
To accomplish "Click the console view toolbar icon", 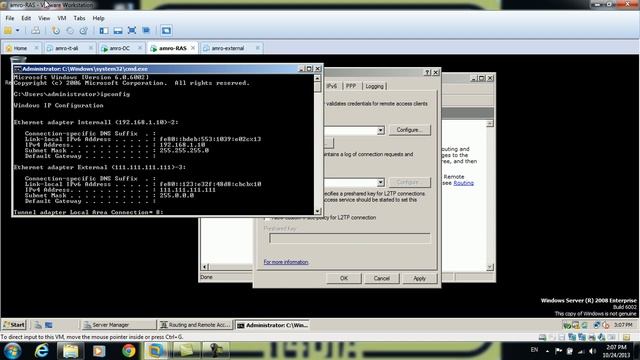I will click(166, 31).
